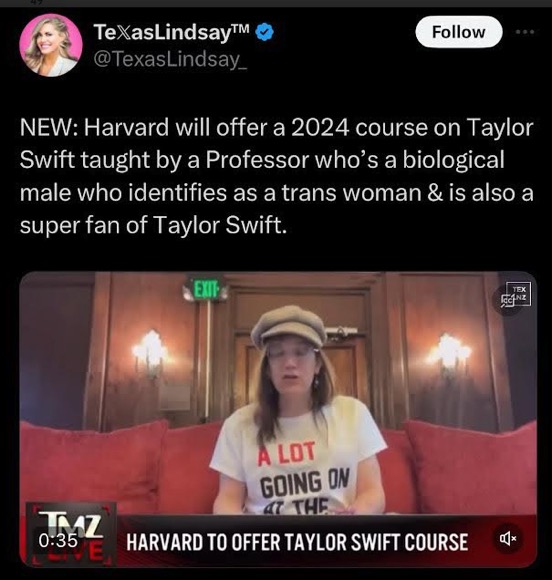Open the @TexasLindsay_ handle link

(170, 59)
